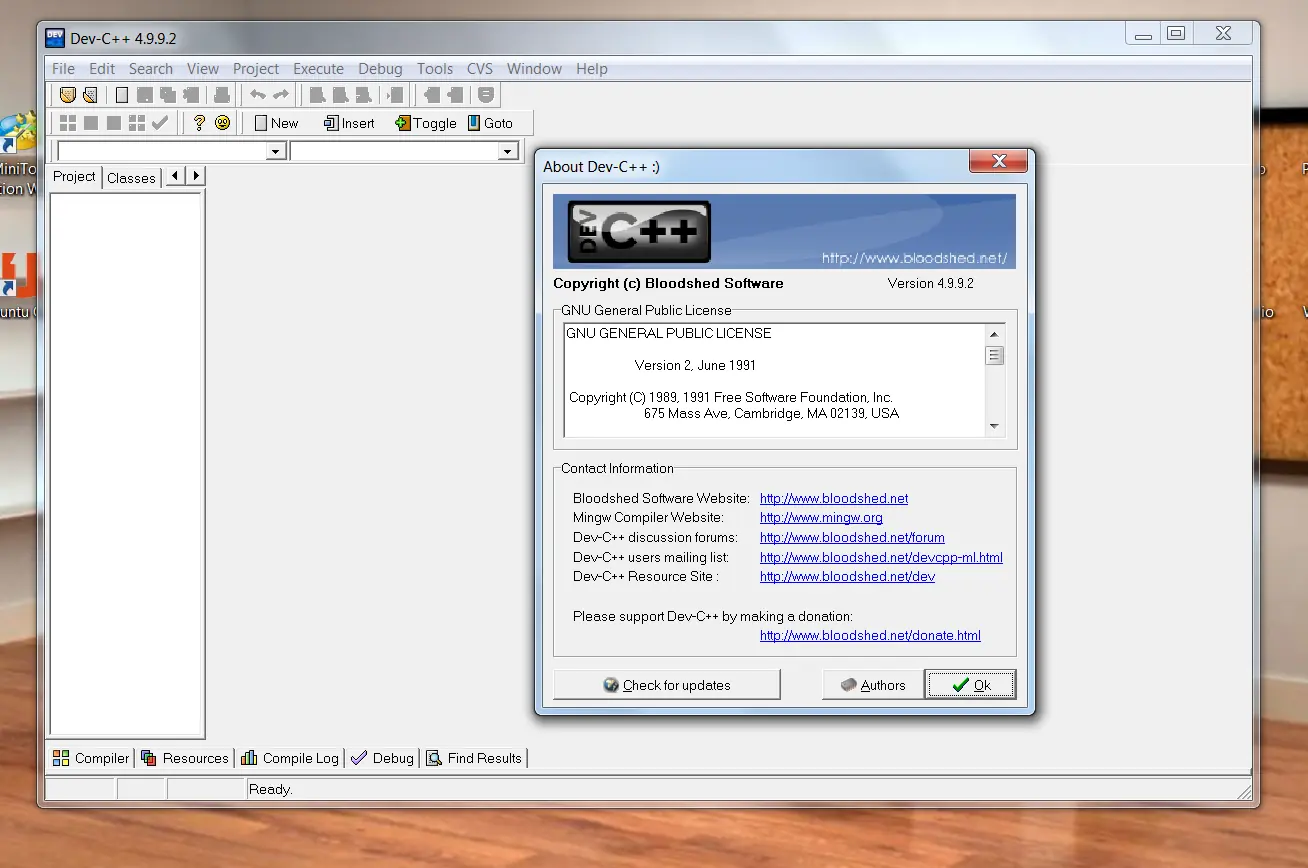Screen dimensions: 1308x868
Task: Expand the second toolbar combo box dropdown
Action: coord(508,151)
